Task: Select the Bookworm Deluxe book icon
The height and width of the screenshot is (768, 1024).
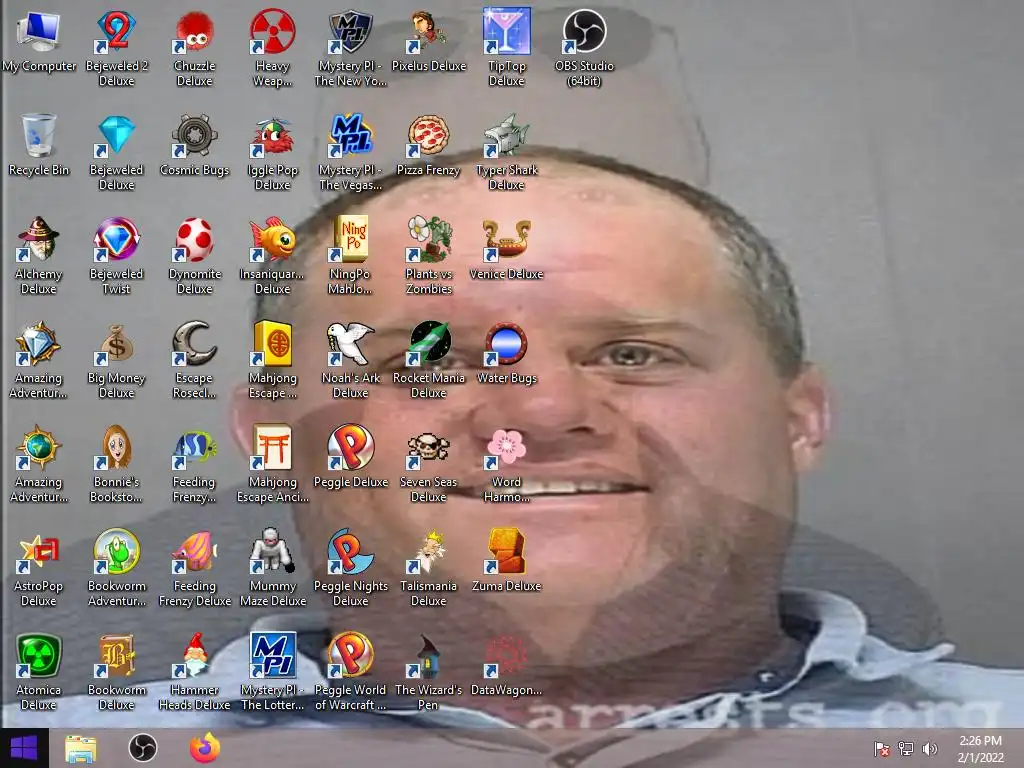Action: click(x=116, y=655)
